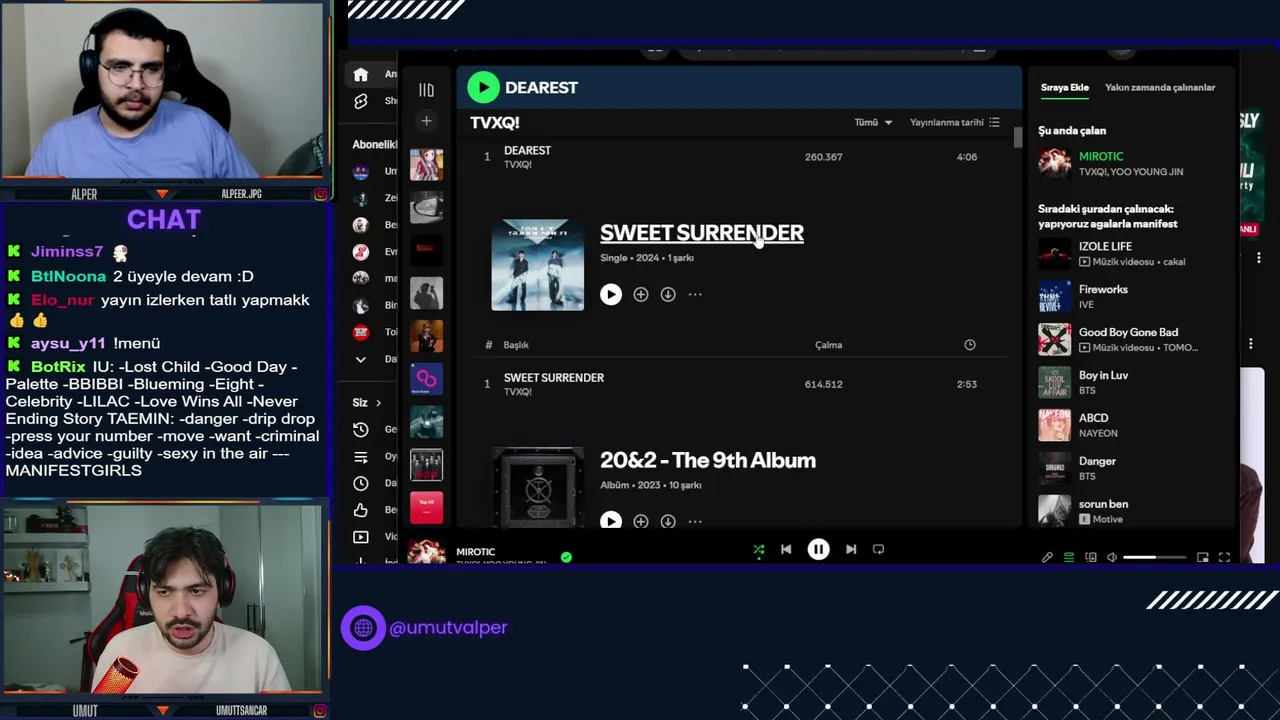
Task: Toggle shuffle in the player bar
Action: tap(759, 549)
